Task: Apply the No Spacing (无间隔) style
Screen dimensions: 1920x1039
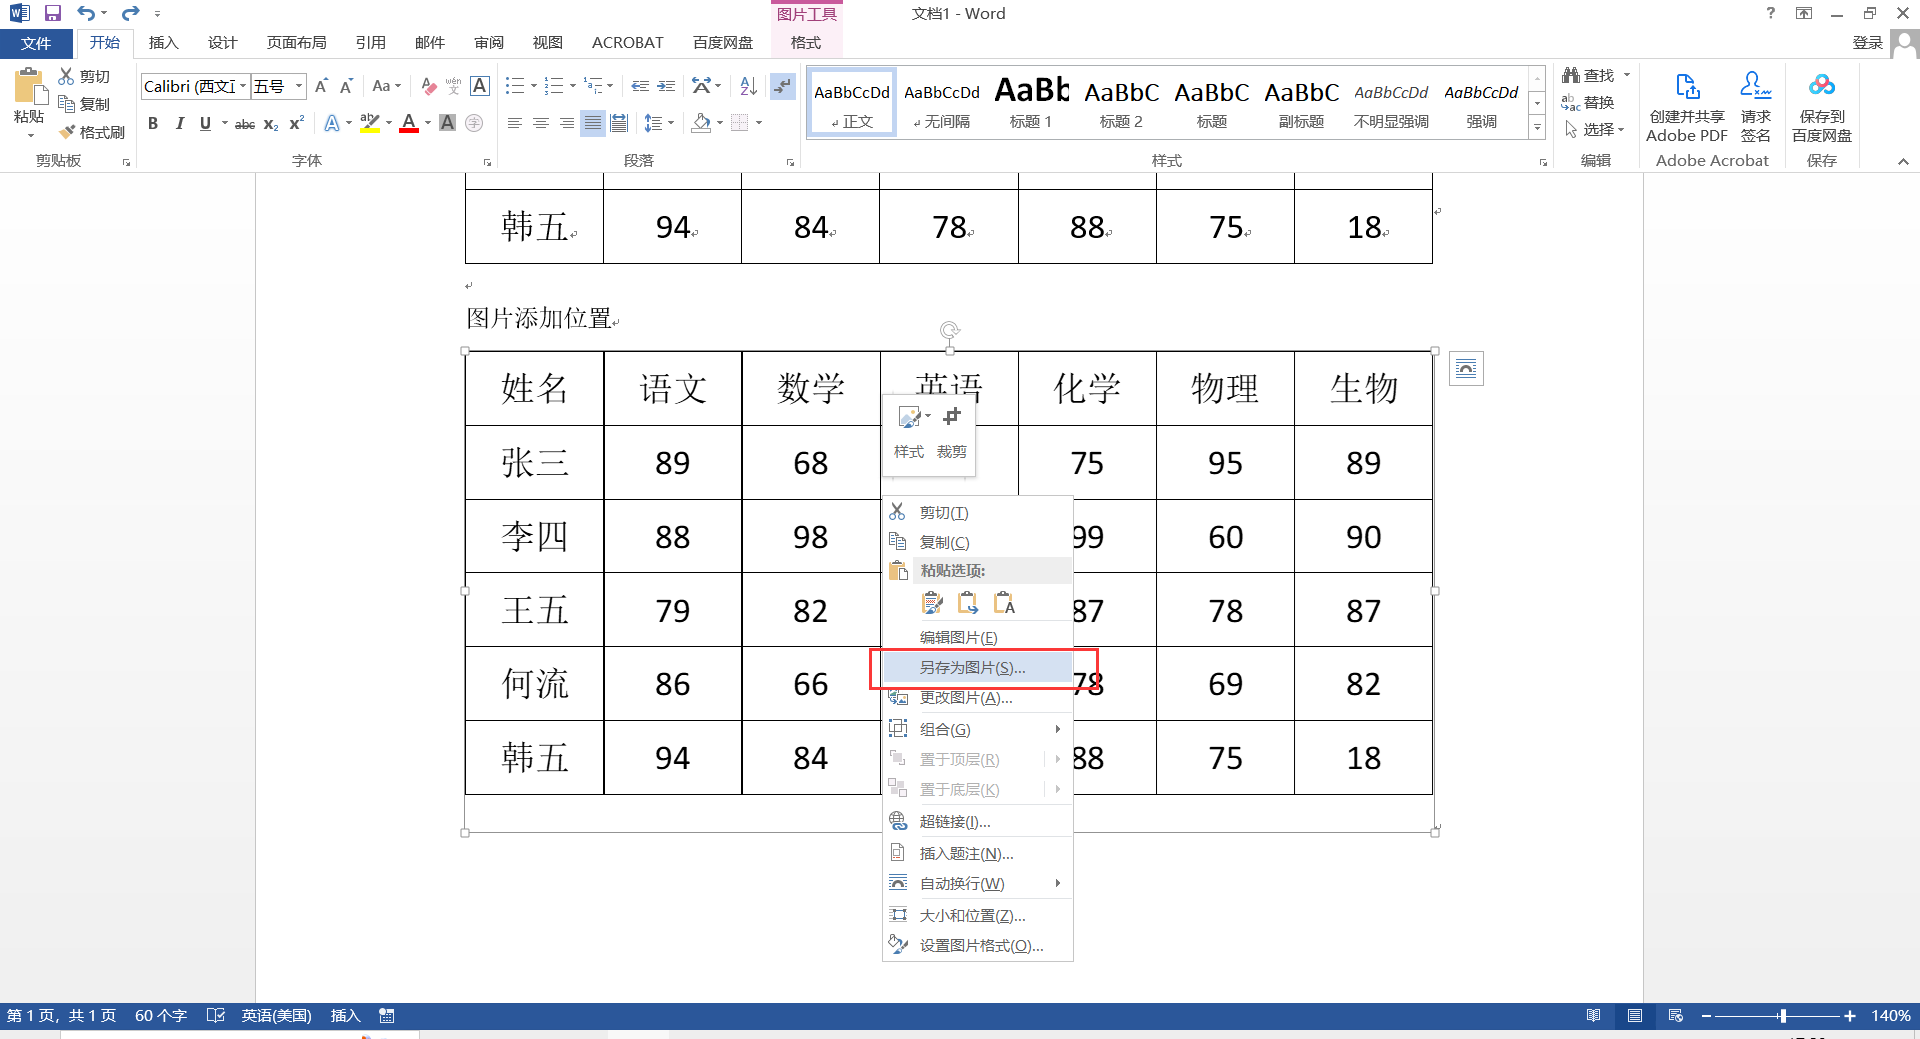Action: point(941,103)
